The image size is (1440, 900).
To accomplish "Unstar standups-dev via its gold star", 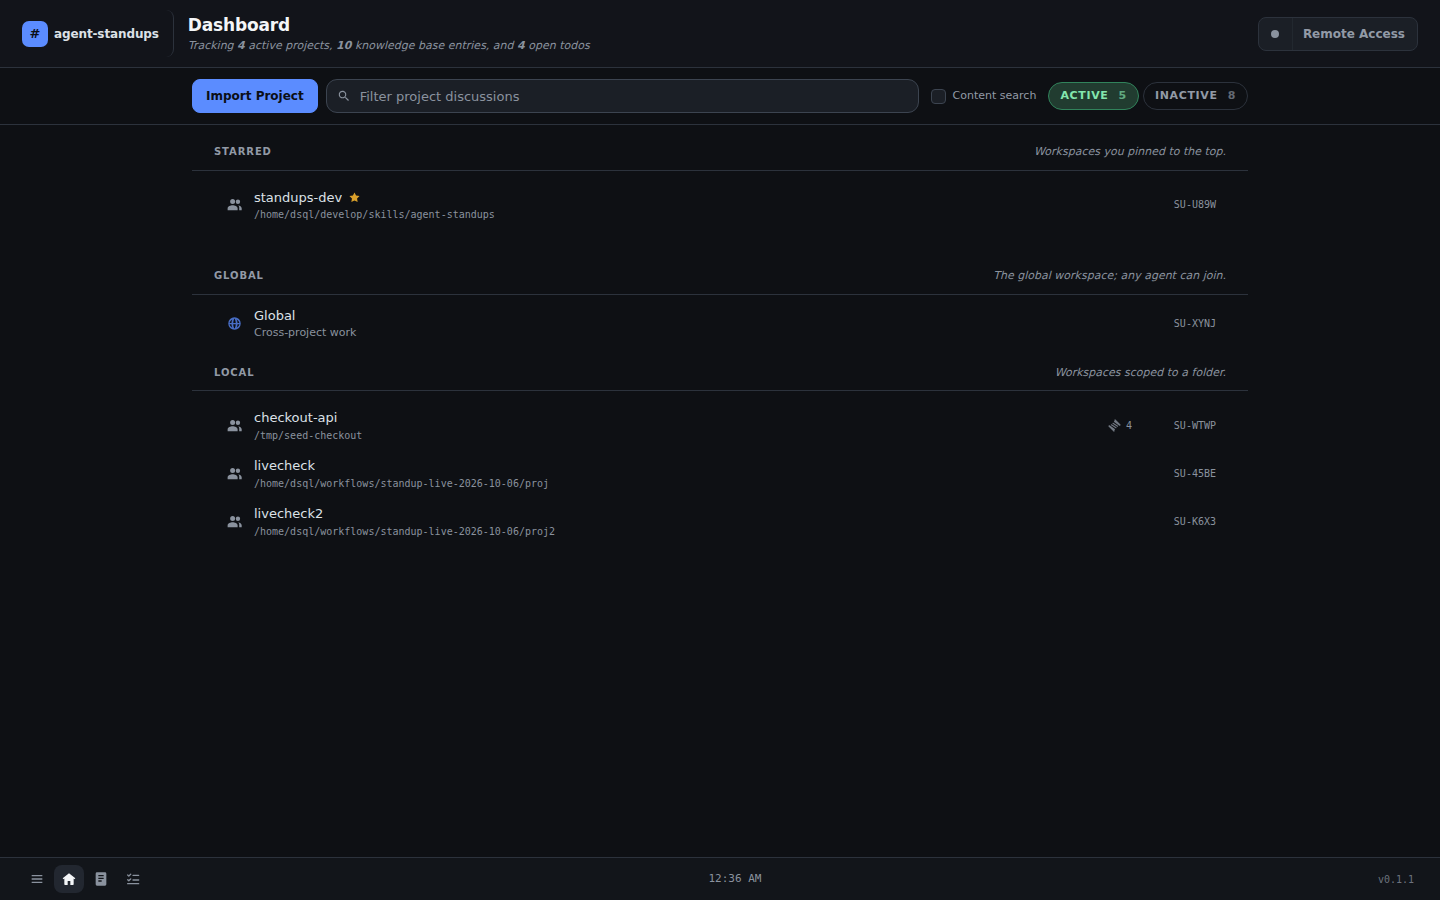I will click(354, 198).
